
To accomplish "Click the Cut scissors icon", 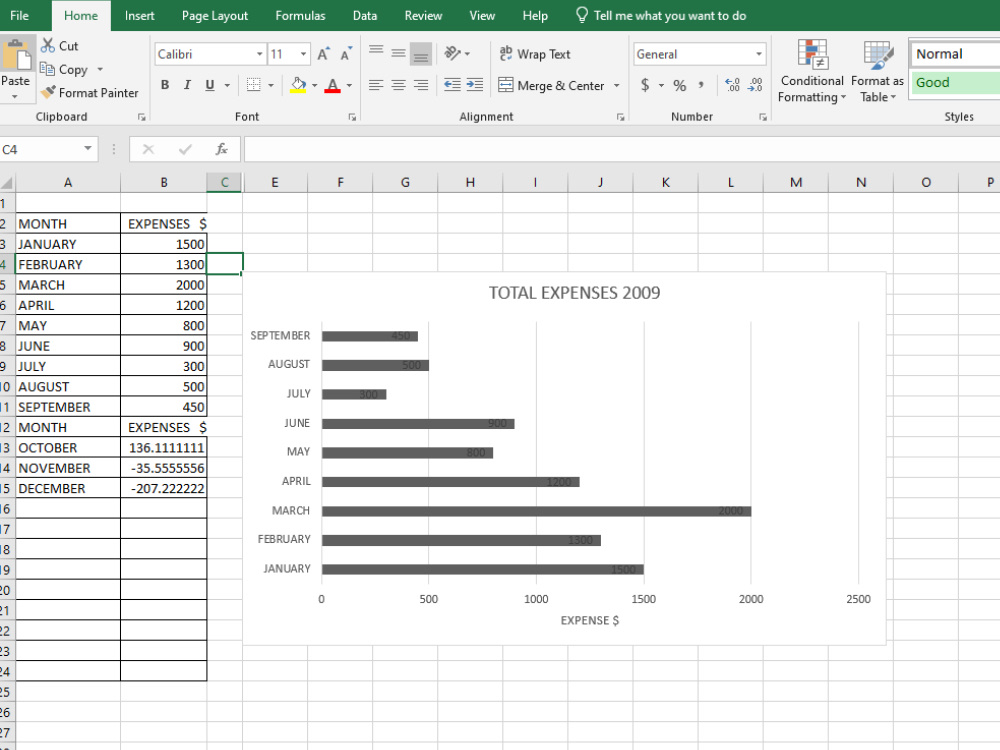I will coord(48,45).
